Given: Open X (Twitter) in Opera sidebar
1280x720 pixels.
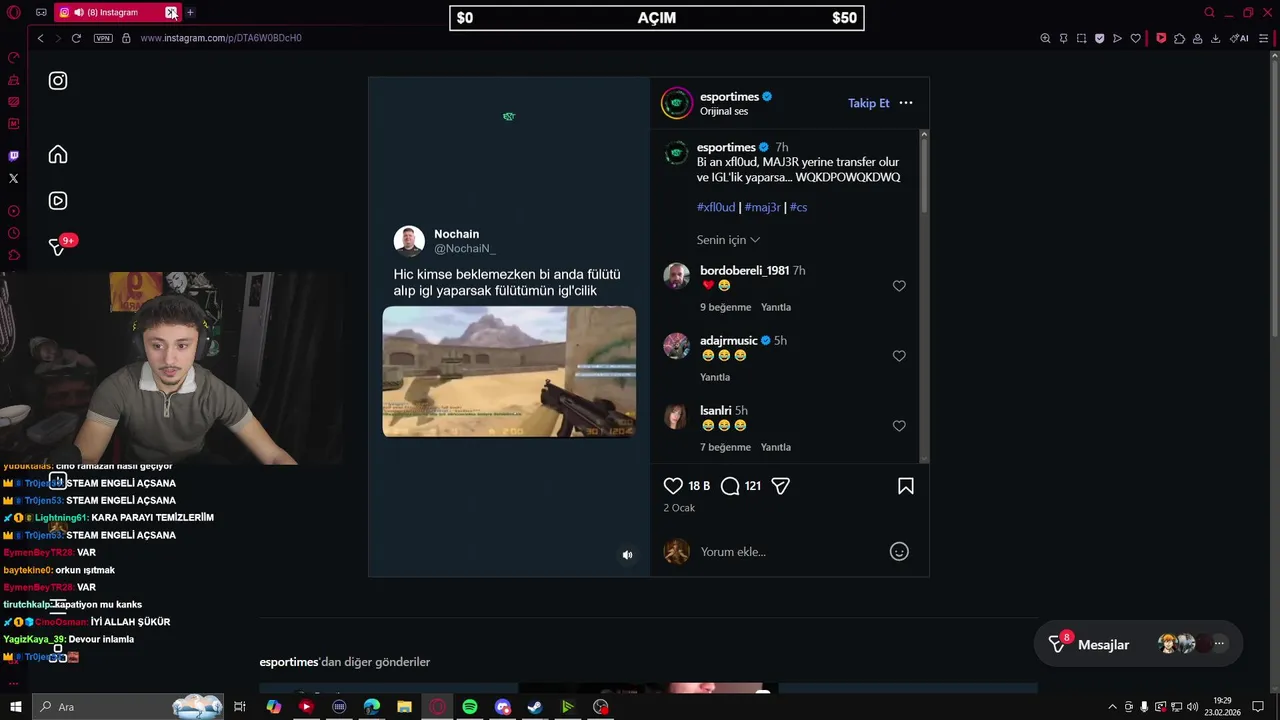Looking at the screenshot, I should (x=13, y=178).
